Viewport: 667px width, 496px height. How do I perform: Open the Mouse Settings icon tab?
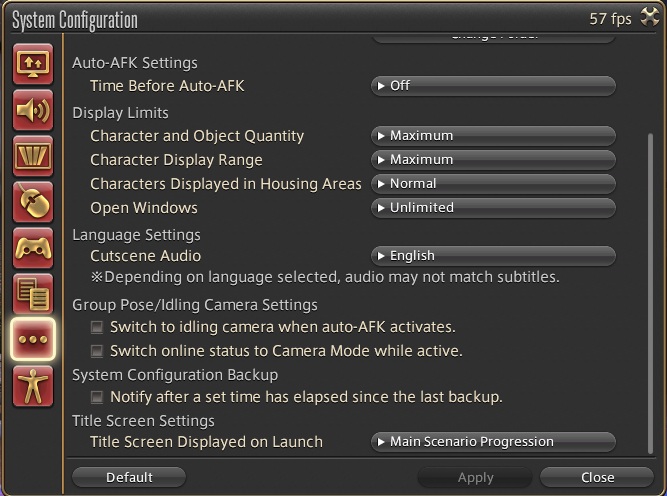click(x=33, y=202)
